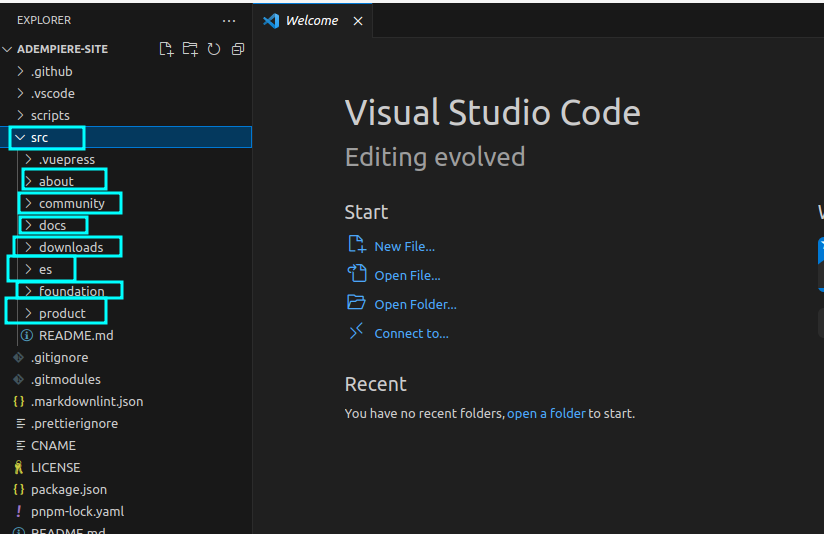The width and height of the screenshot is (824, 534).
Task: Open the Open File... link
Action: 407,275
